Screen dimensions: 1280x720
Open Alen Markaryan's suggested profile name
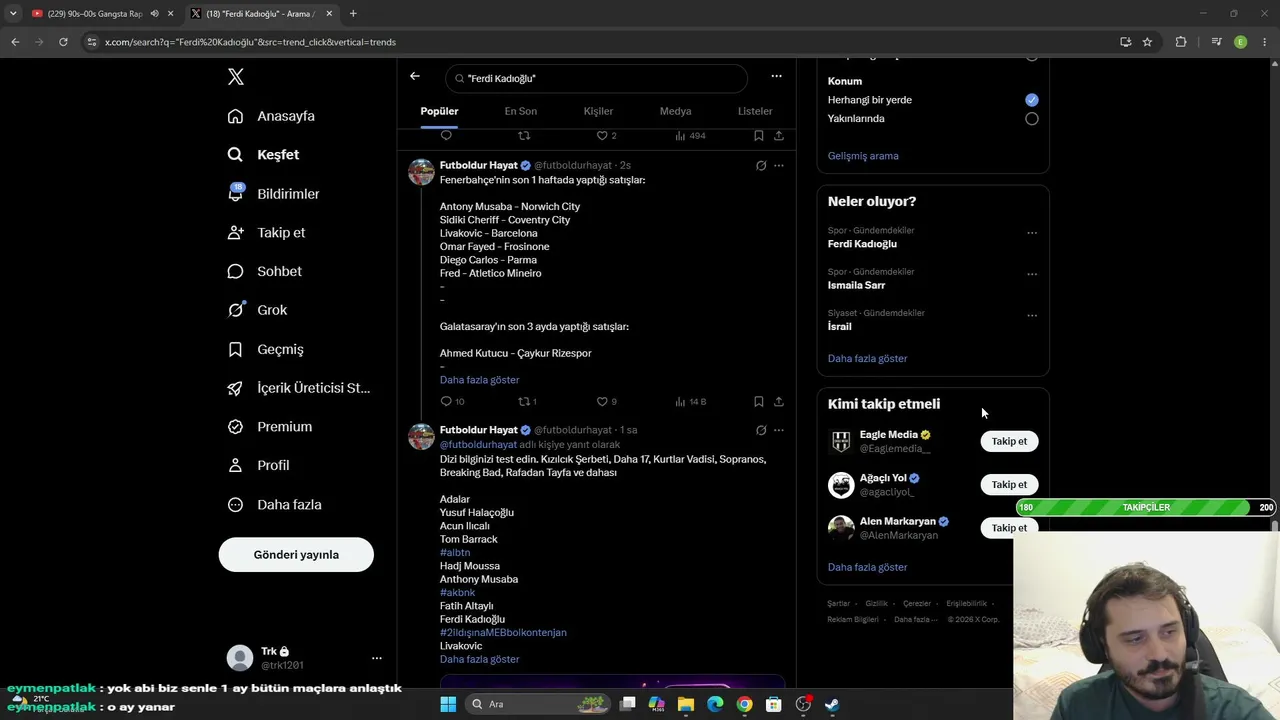pos(898,522)
